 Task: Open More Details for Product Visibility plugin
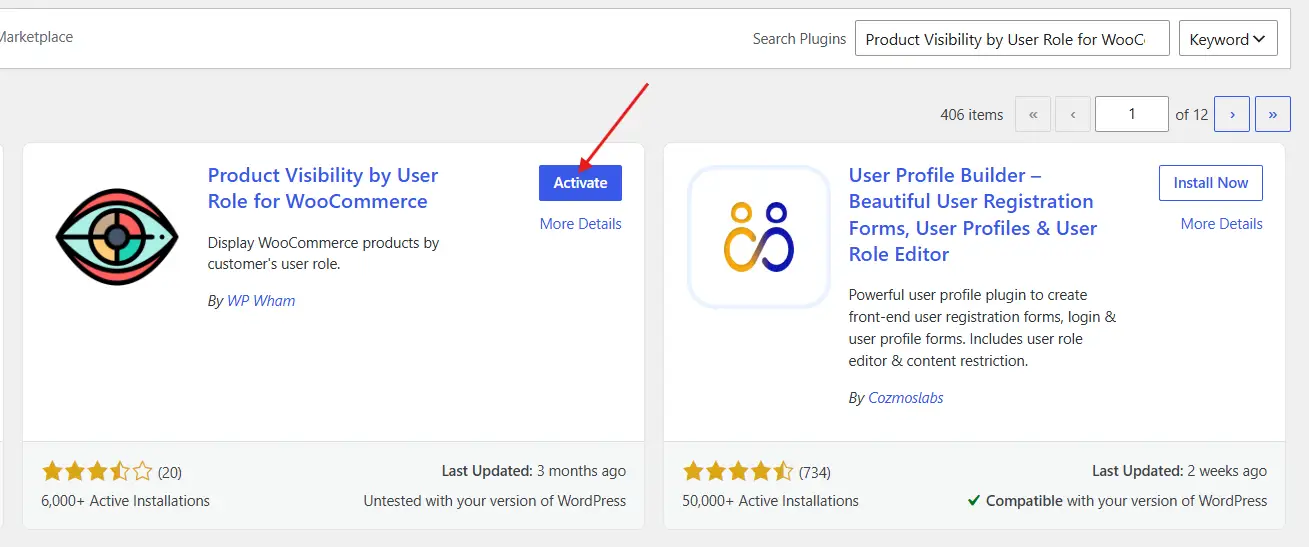point(580,224)
